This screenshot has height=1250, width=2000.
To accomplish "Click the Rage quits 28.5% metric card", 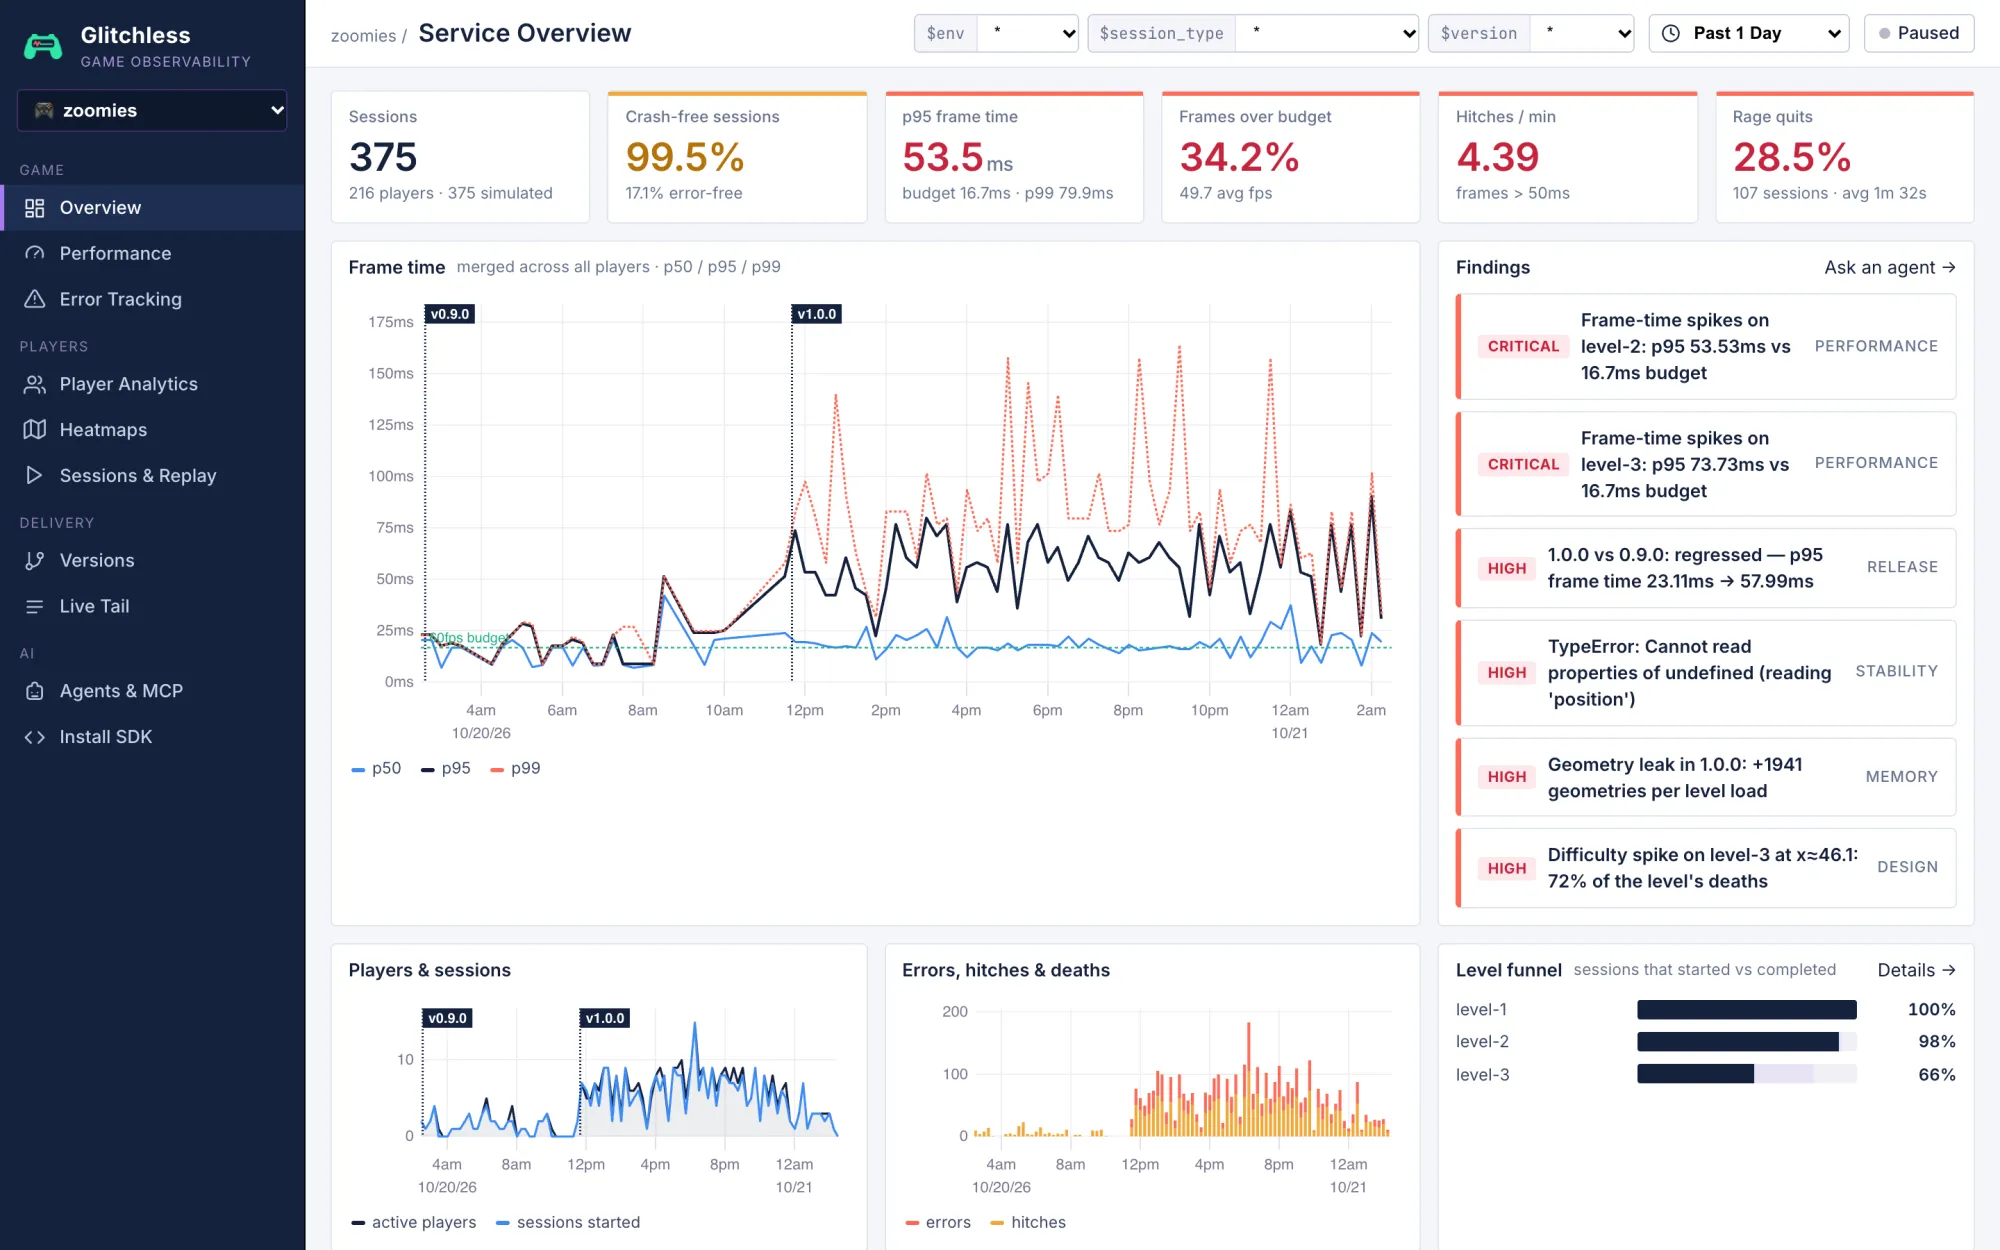I will pyautogui.click(x=1844, y=157).
